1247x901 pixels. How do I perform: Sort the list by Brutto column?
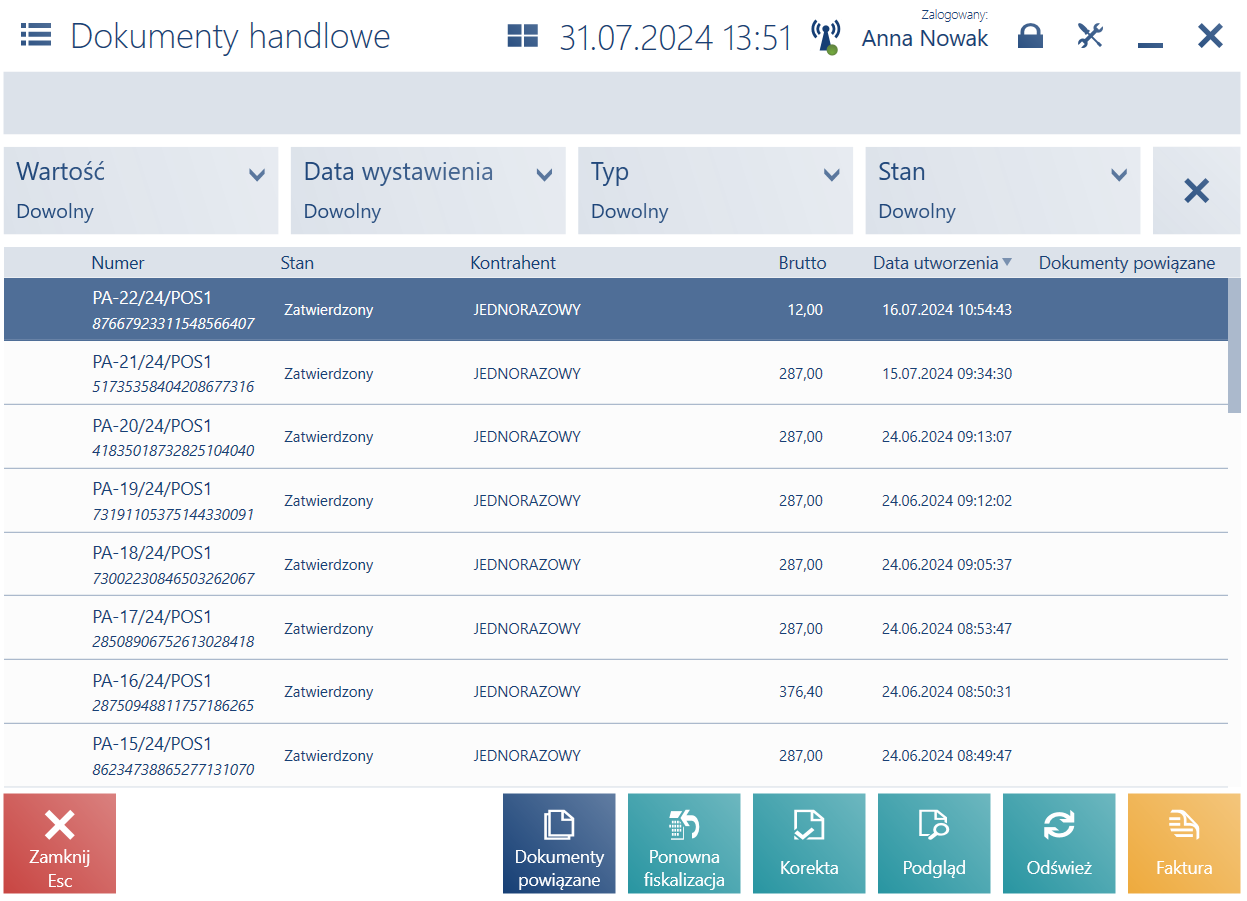click(802, 263)
